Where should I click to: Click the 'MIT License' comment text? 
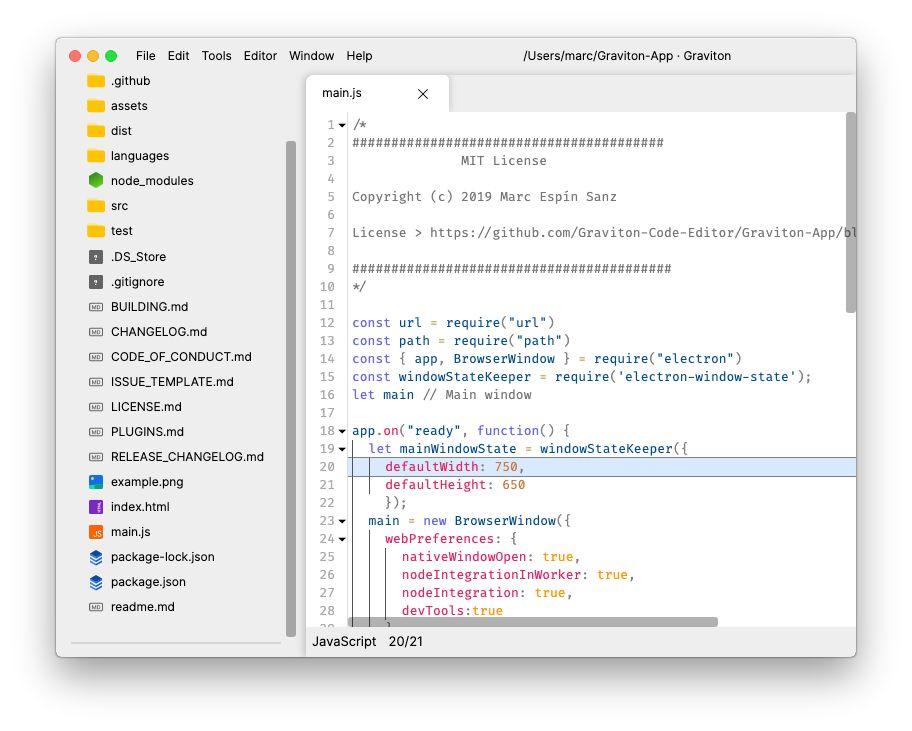[504, 161]
